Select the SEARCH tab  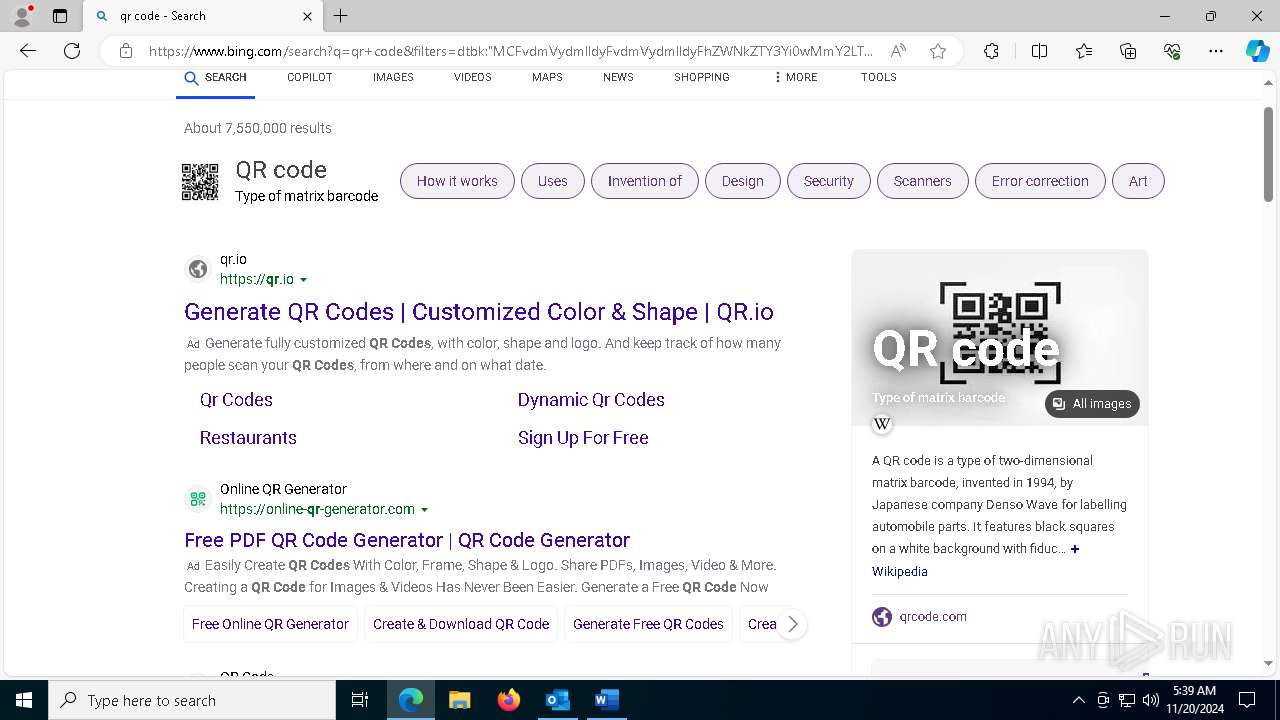tap(215, 77)
